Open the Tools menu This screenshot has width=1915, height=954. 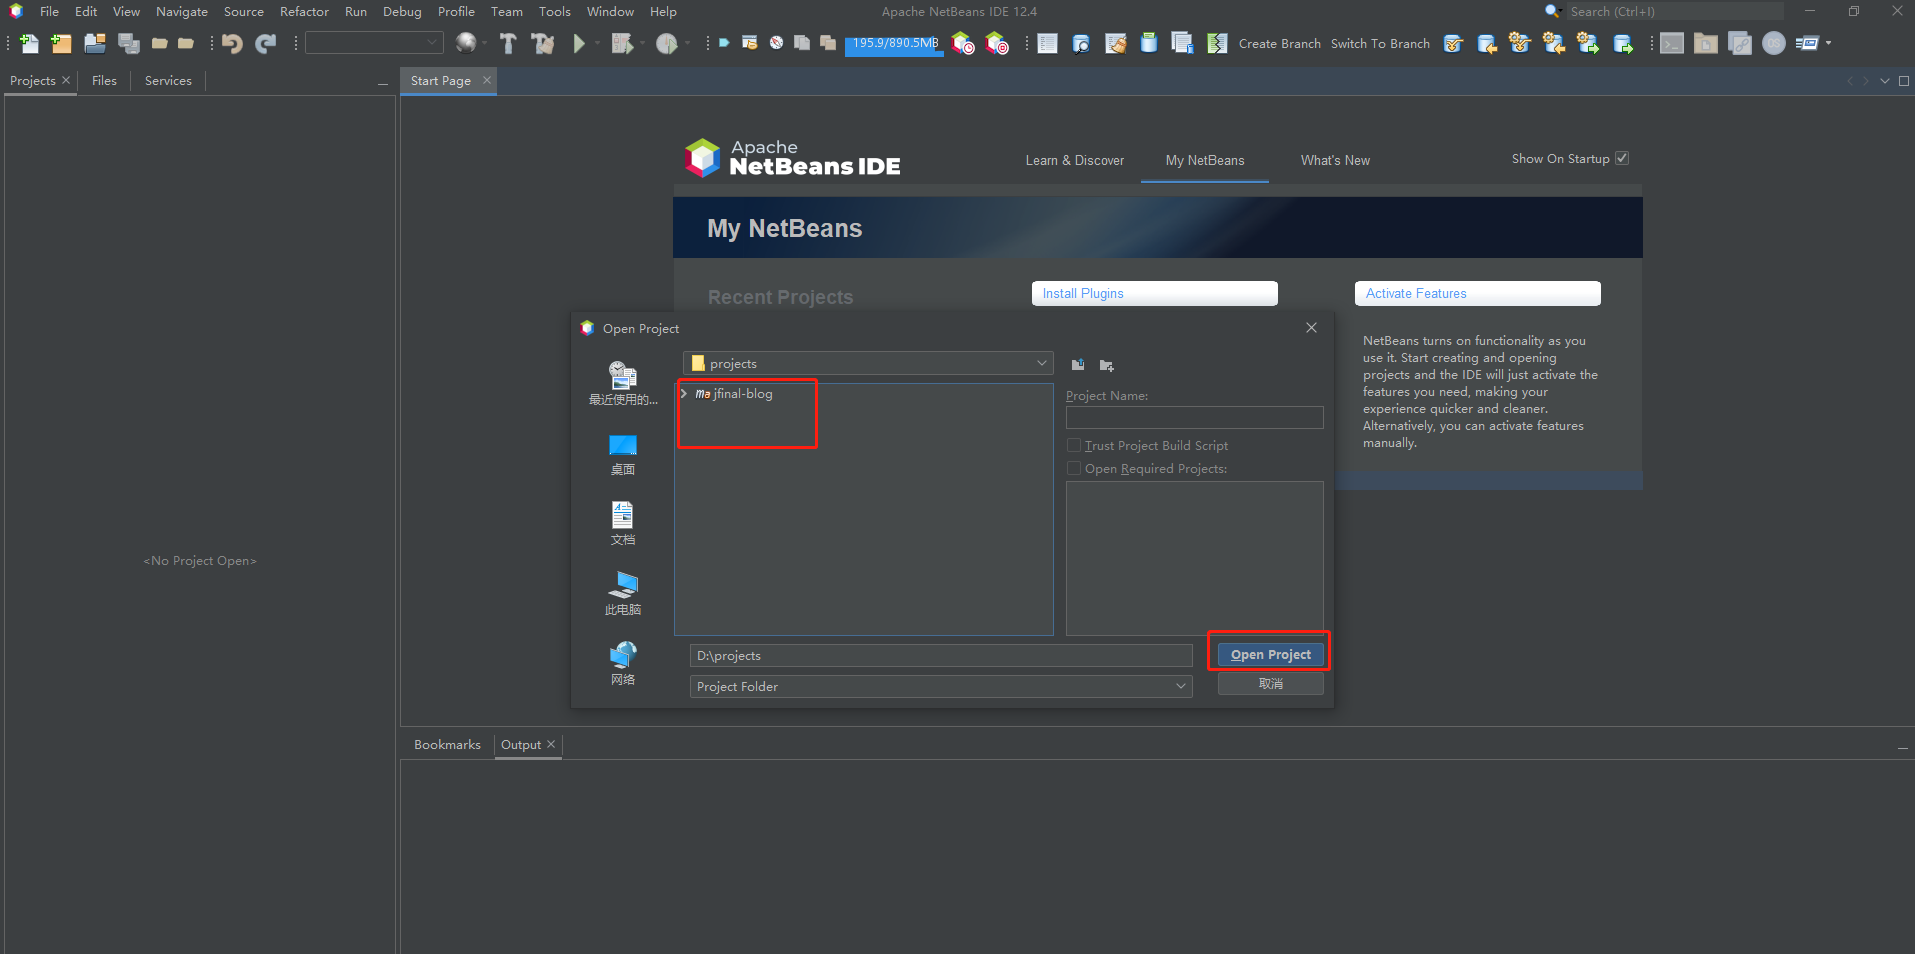[x=554, y=11]
